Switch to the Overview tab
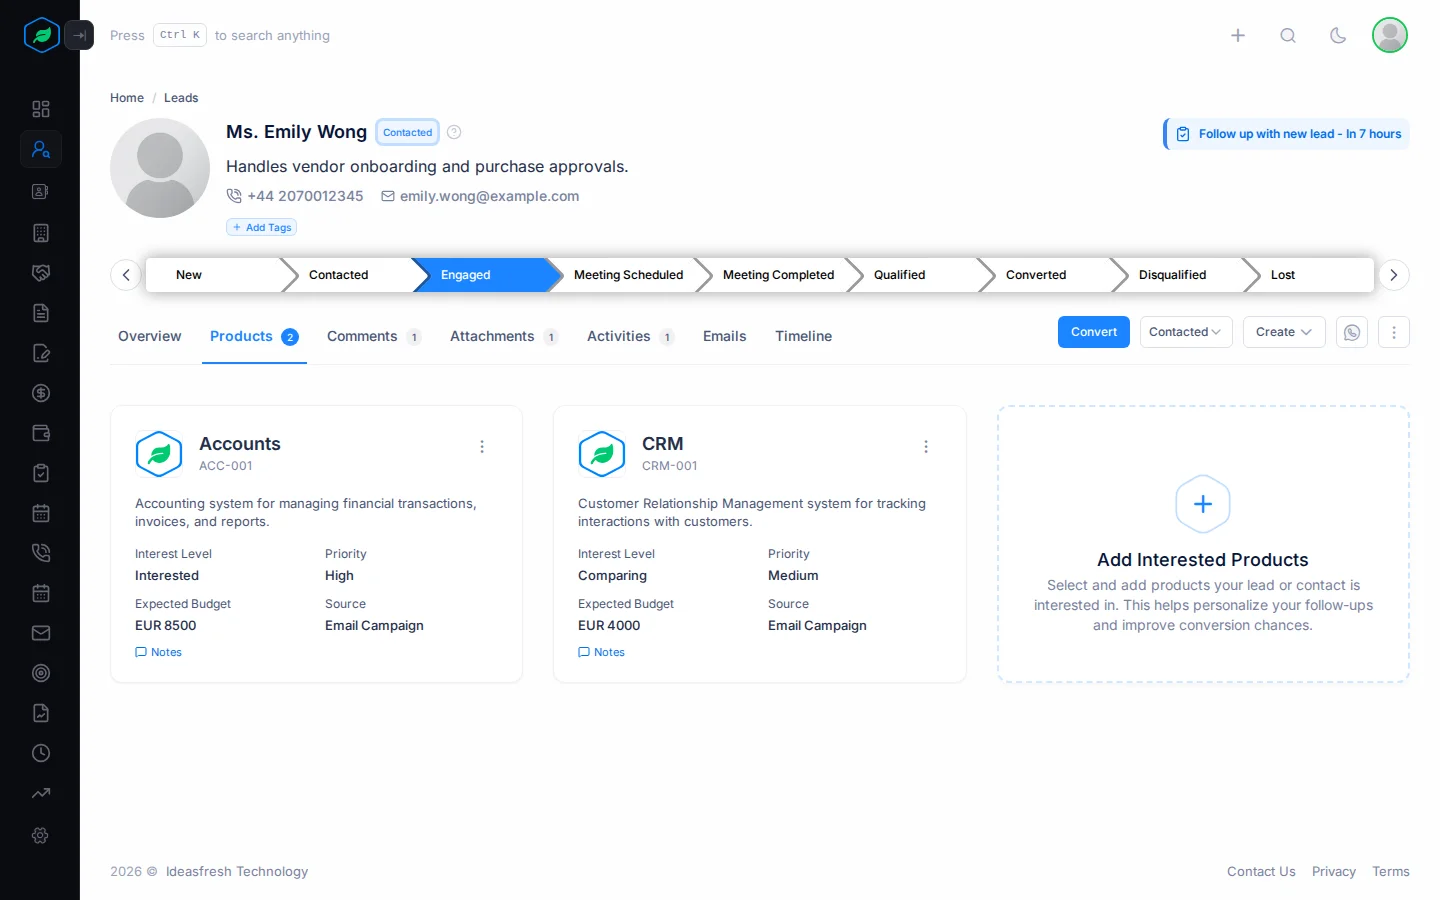1440x900 pixels. tap(150, 336)
